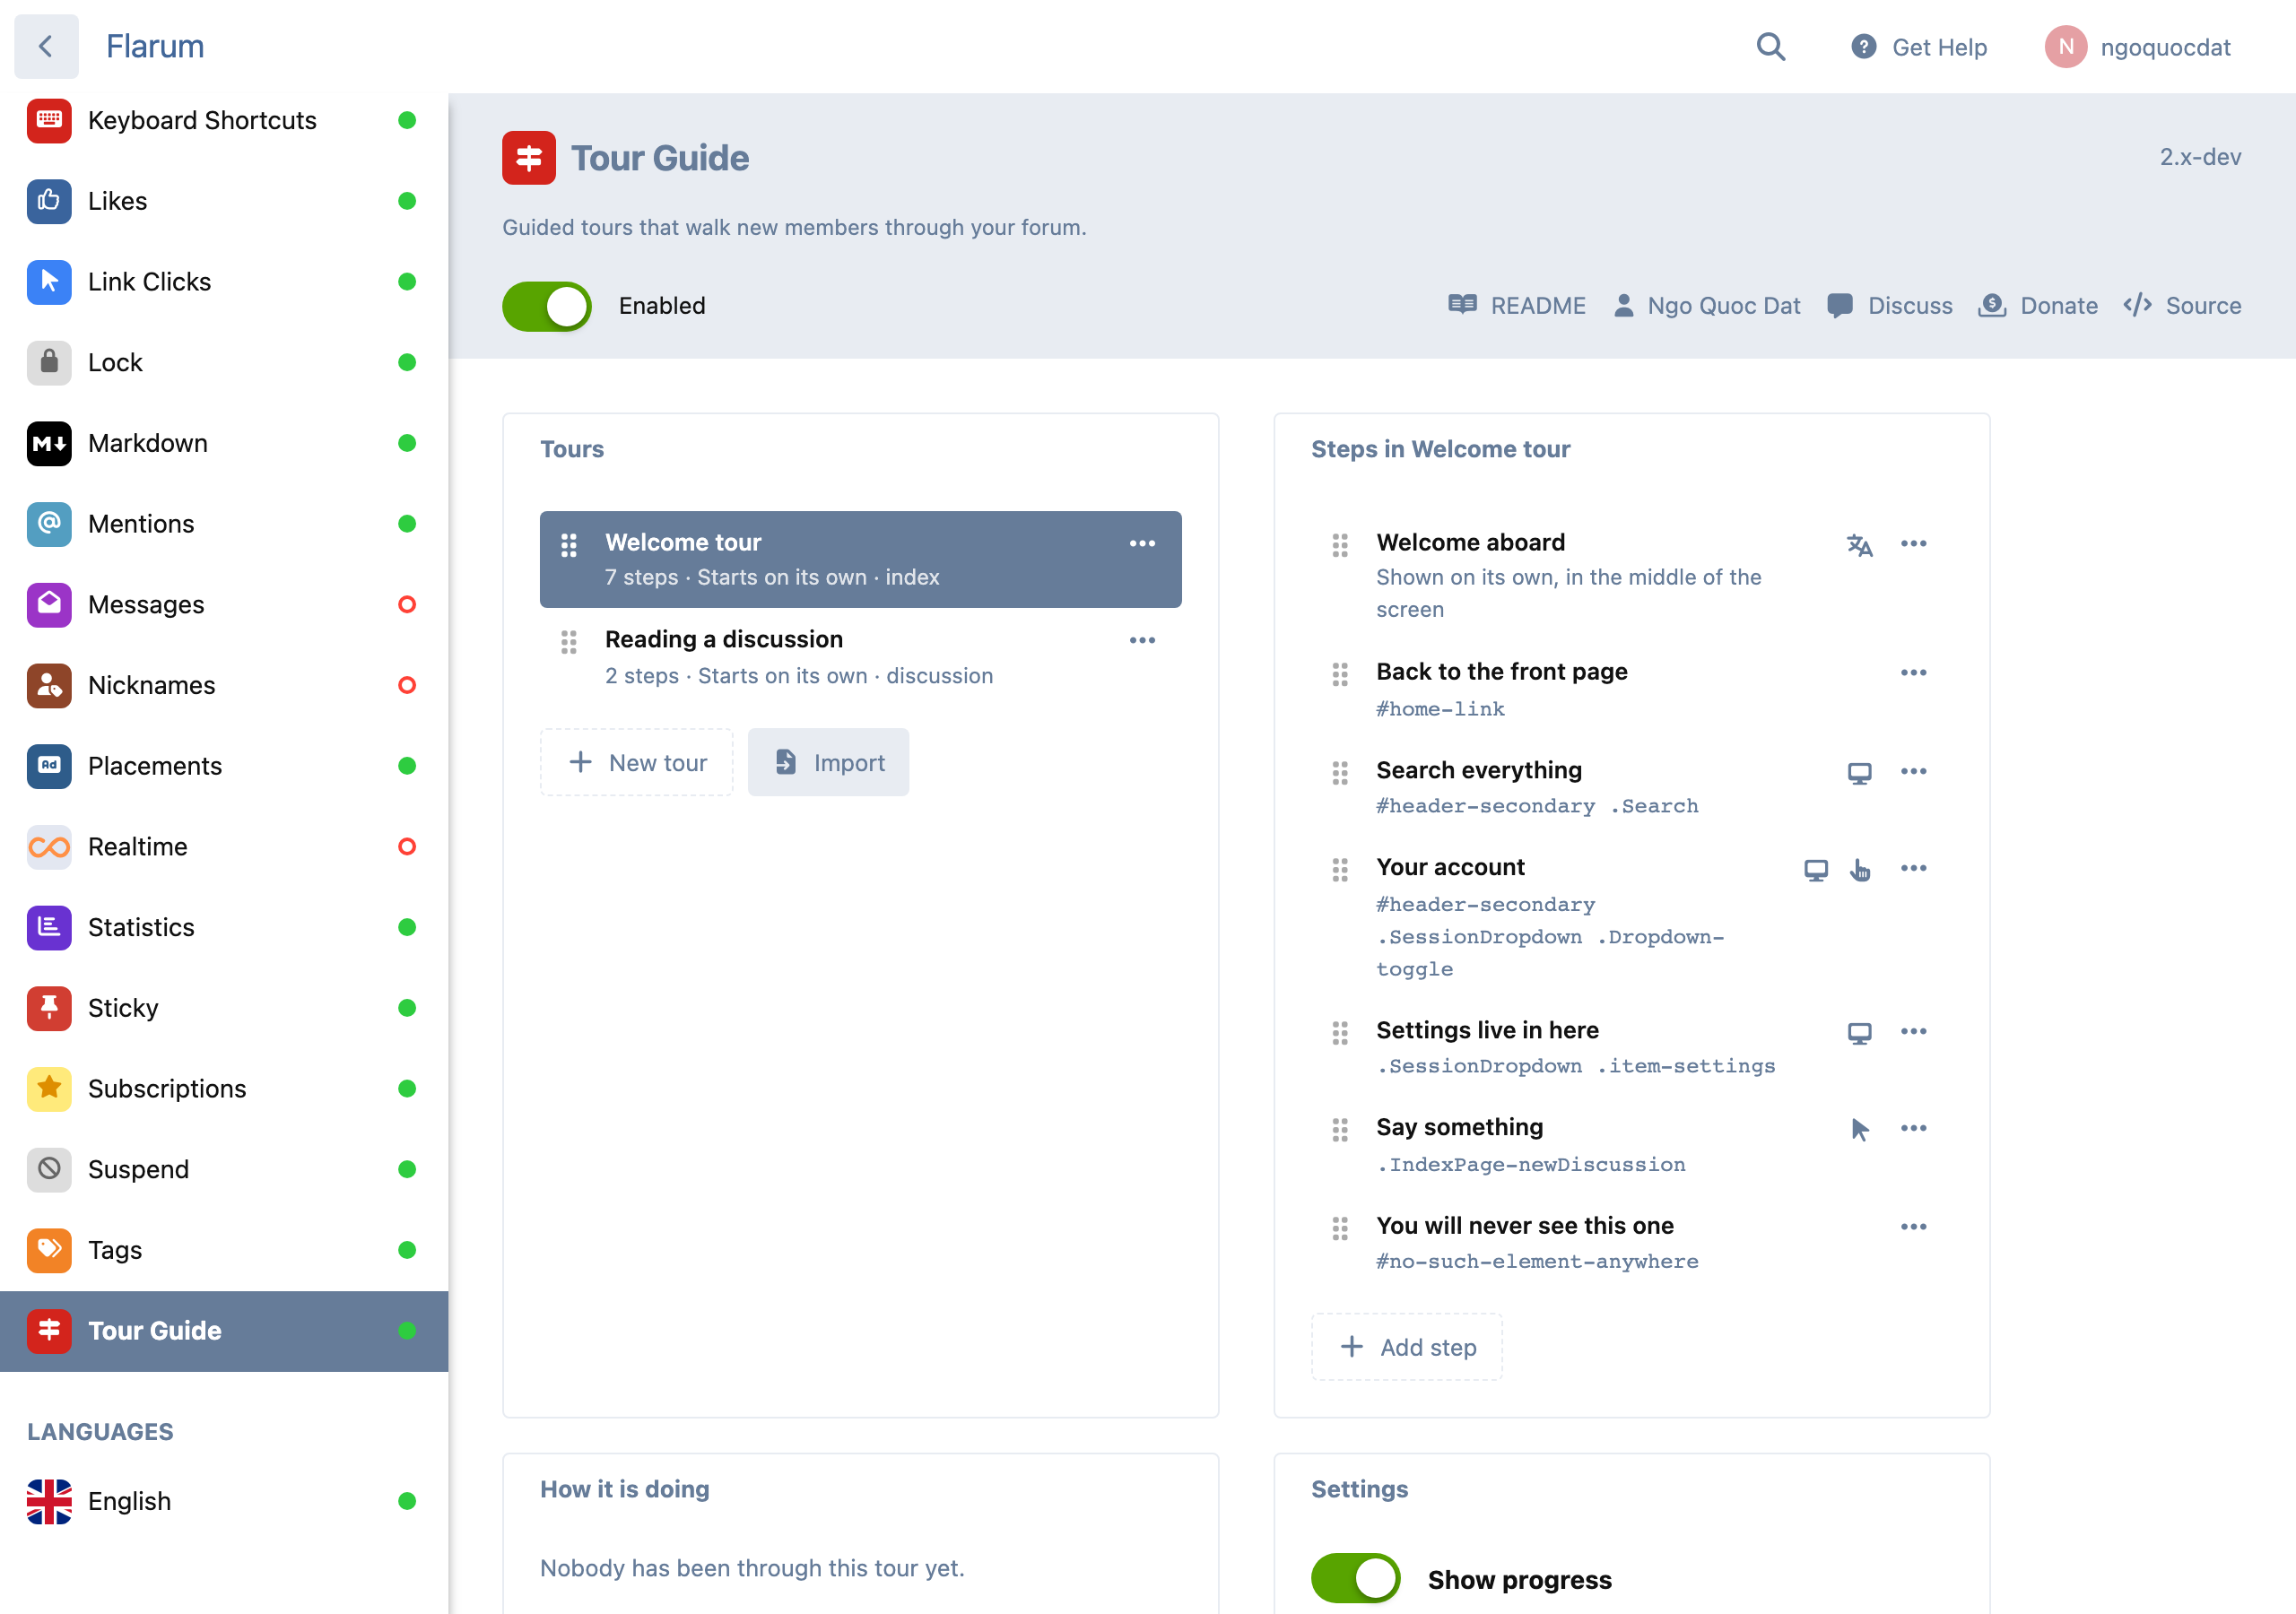Click the Likes thumbs-up icon

49,201
